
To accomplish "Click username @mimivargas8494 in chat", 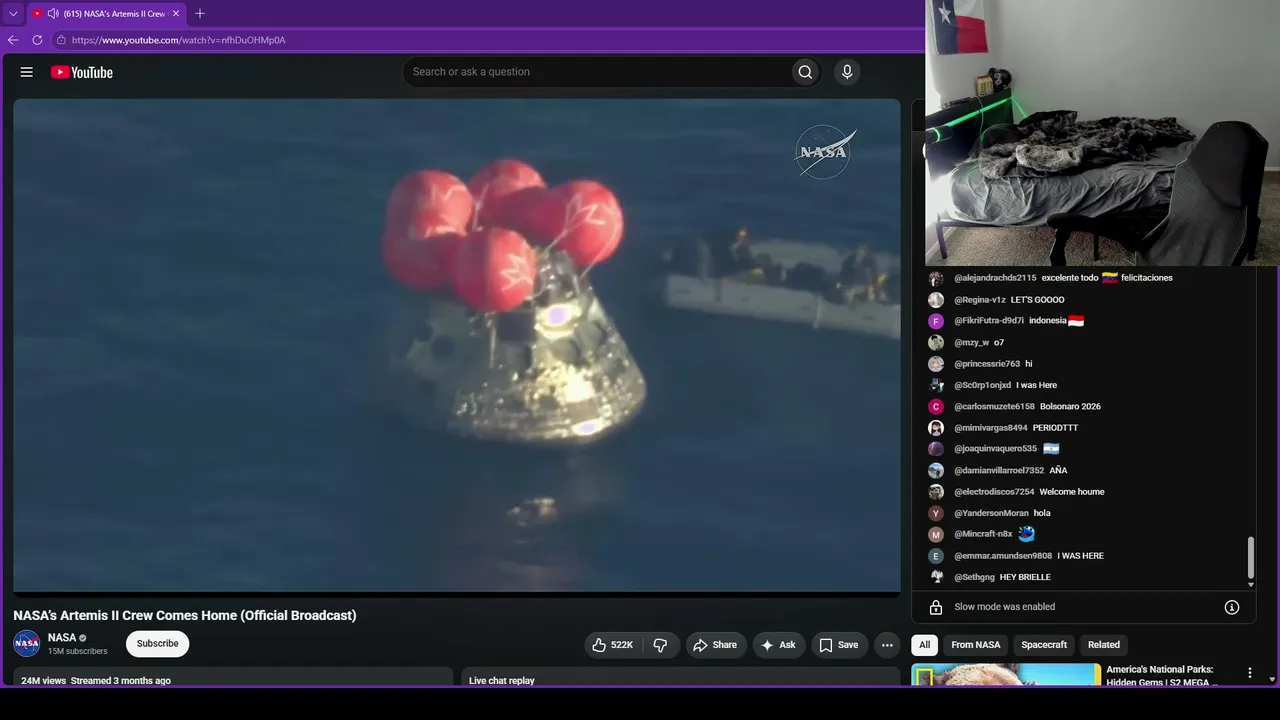I will coord(991,428).
